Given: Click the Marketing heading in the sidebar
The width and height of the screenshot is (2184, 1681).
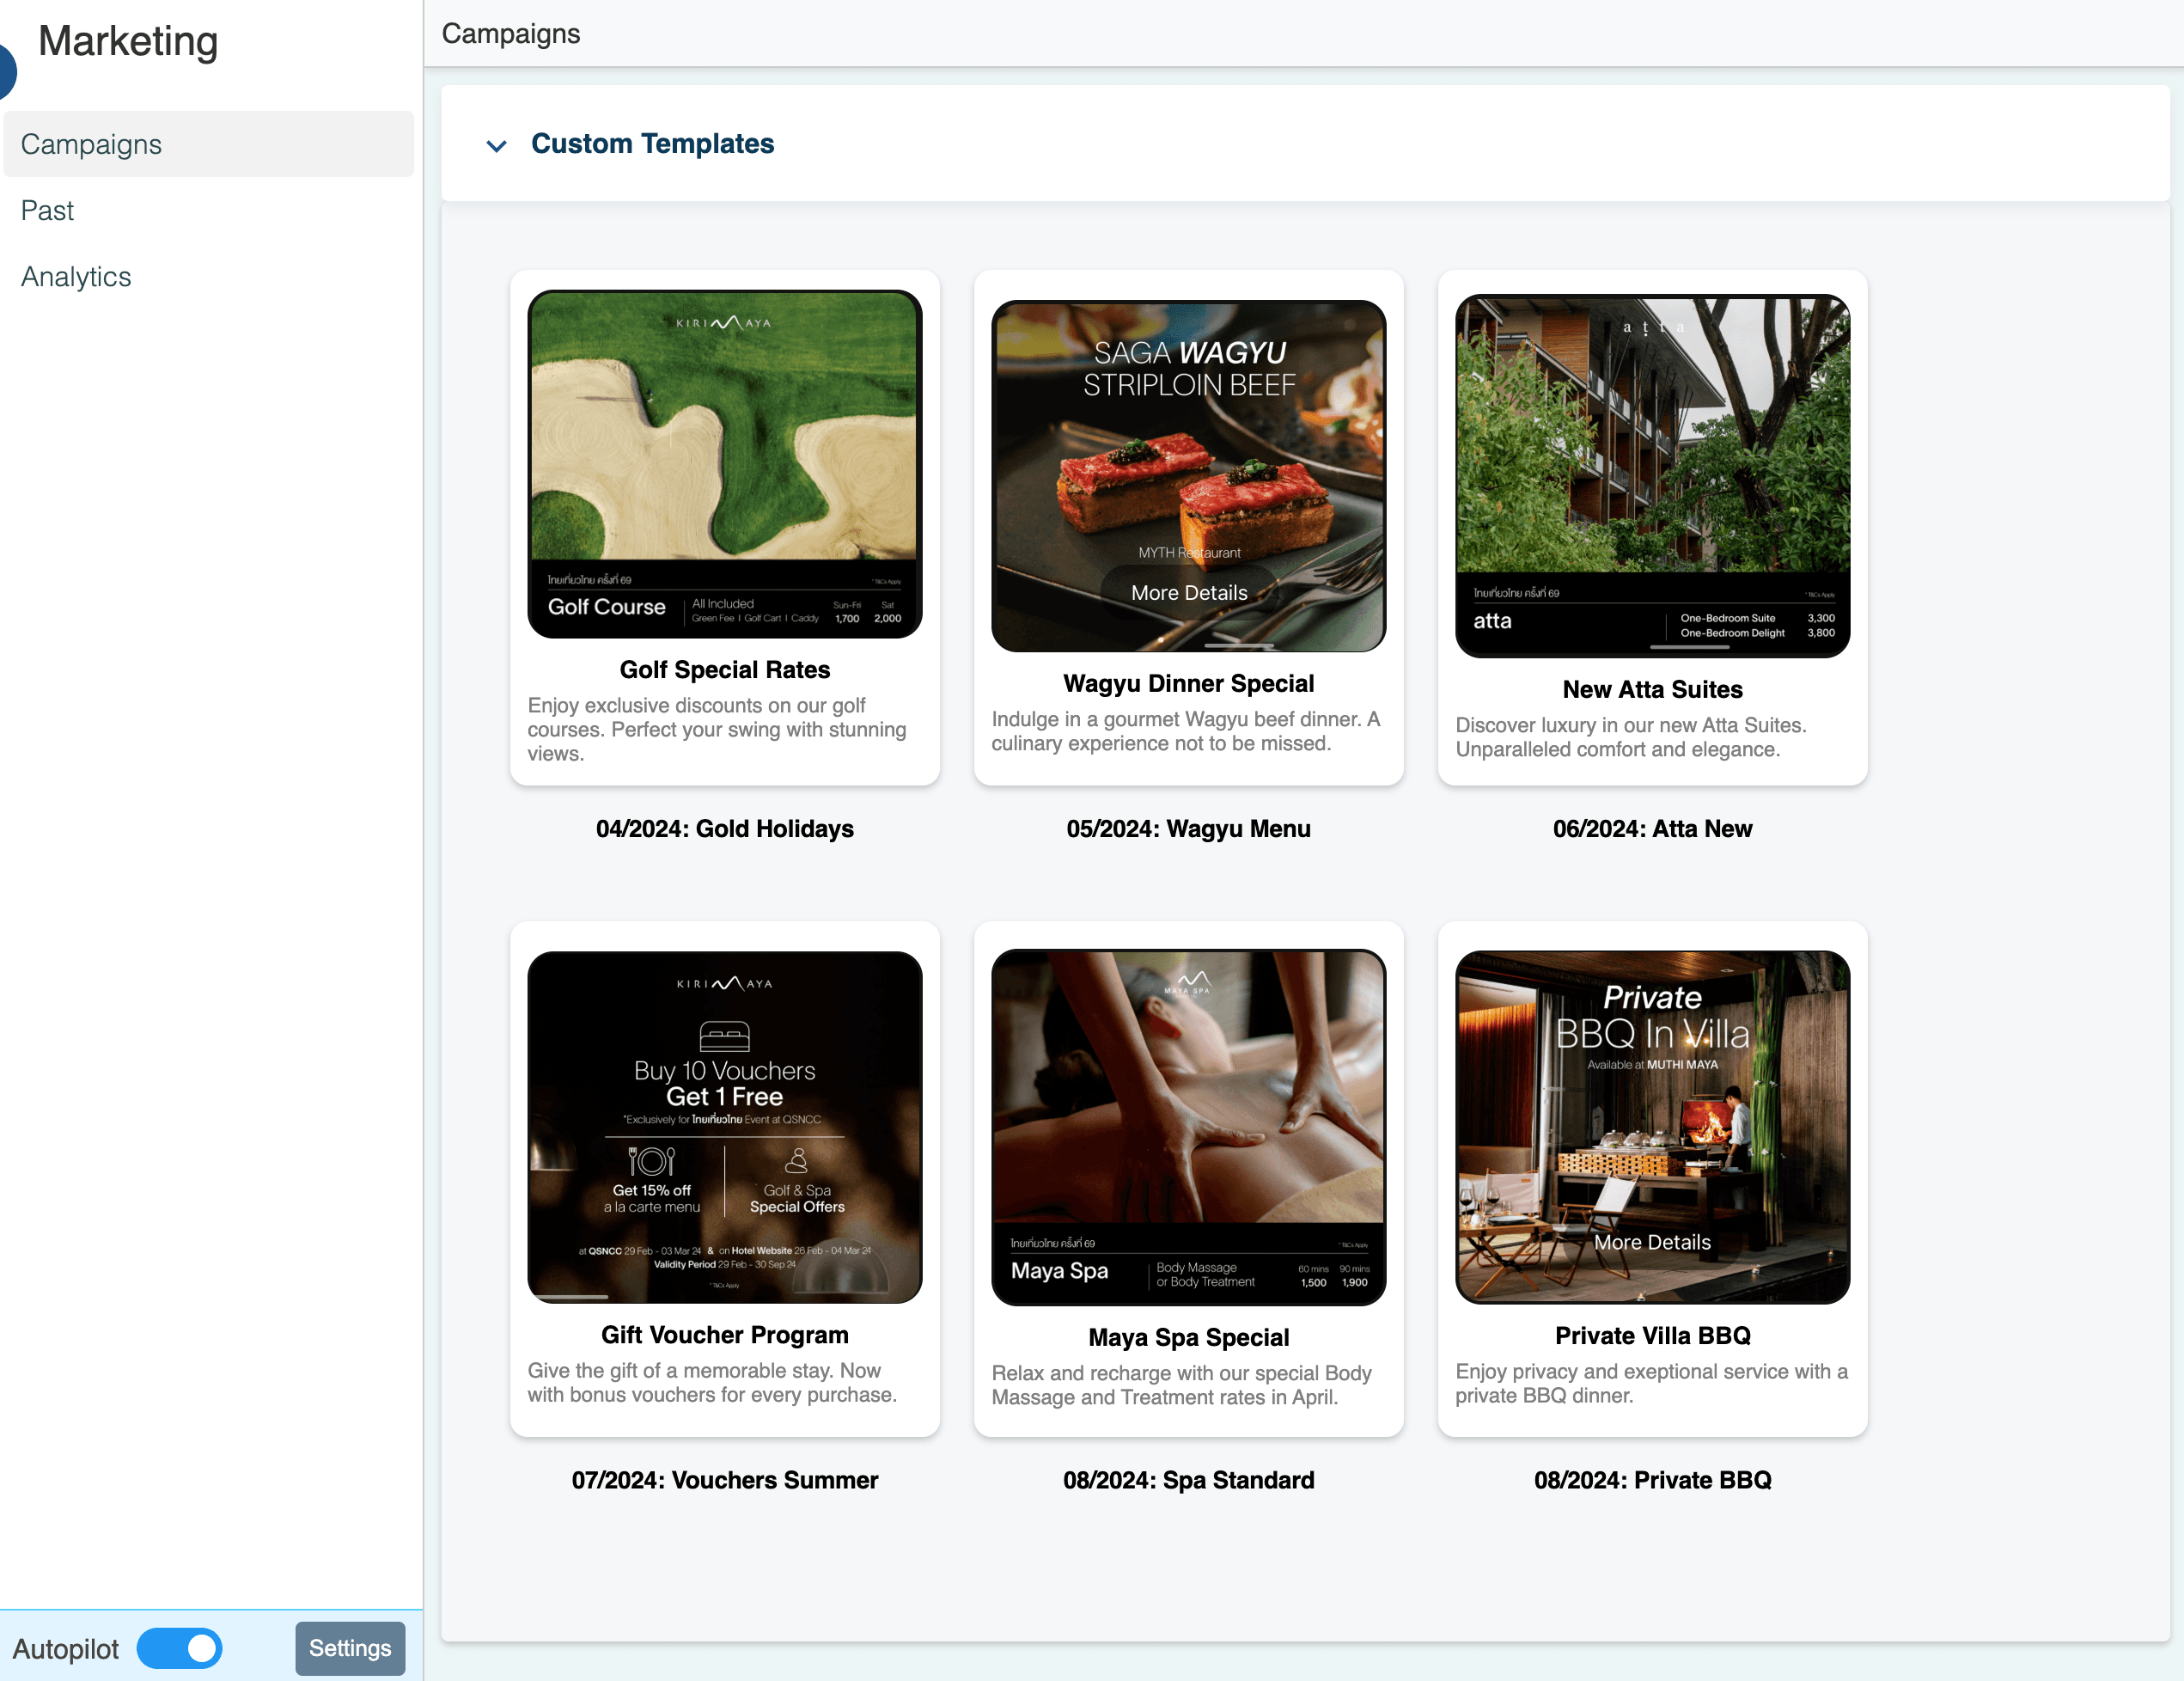Looking at the screenshot, I should coord(128,42).
